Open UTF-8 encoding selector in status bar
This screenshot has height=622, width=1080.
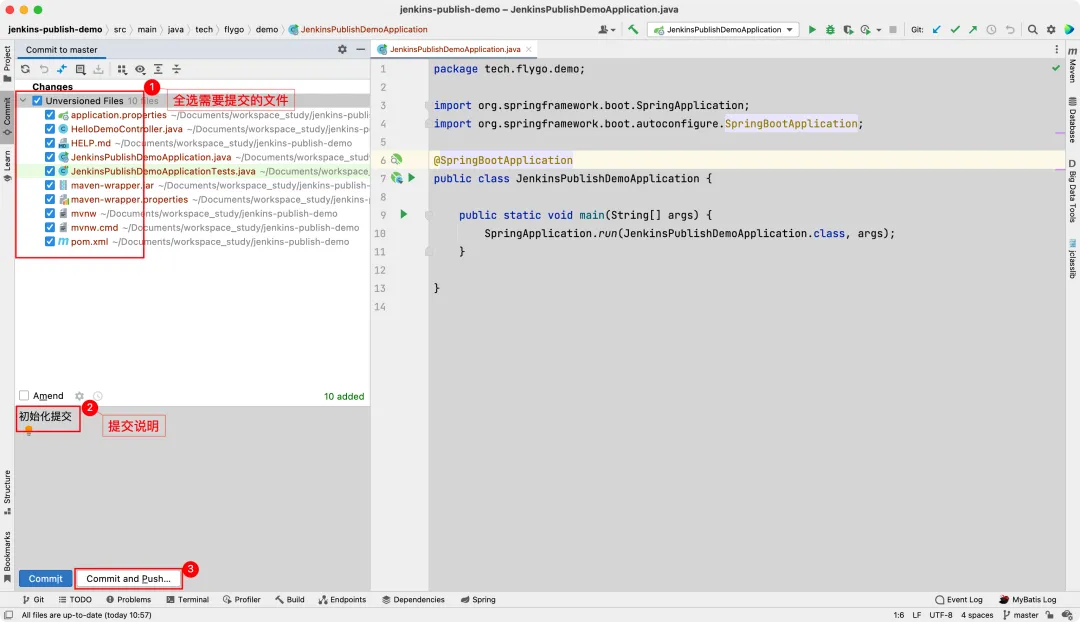tap(940, 615)
